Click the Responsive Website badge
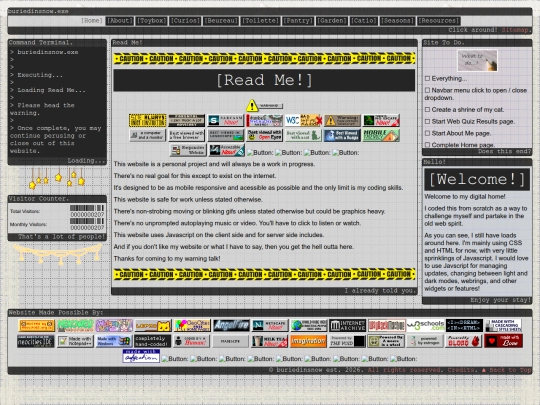Image resolution: width=540 pixels, height=405 pixels. click(x=188, y=150)
